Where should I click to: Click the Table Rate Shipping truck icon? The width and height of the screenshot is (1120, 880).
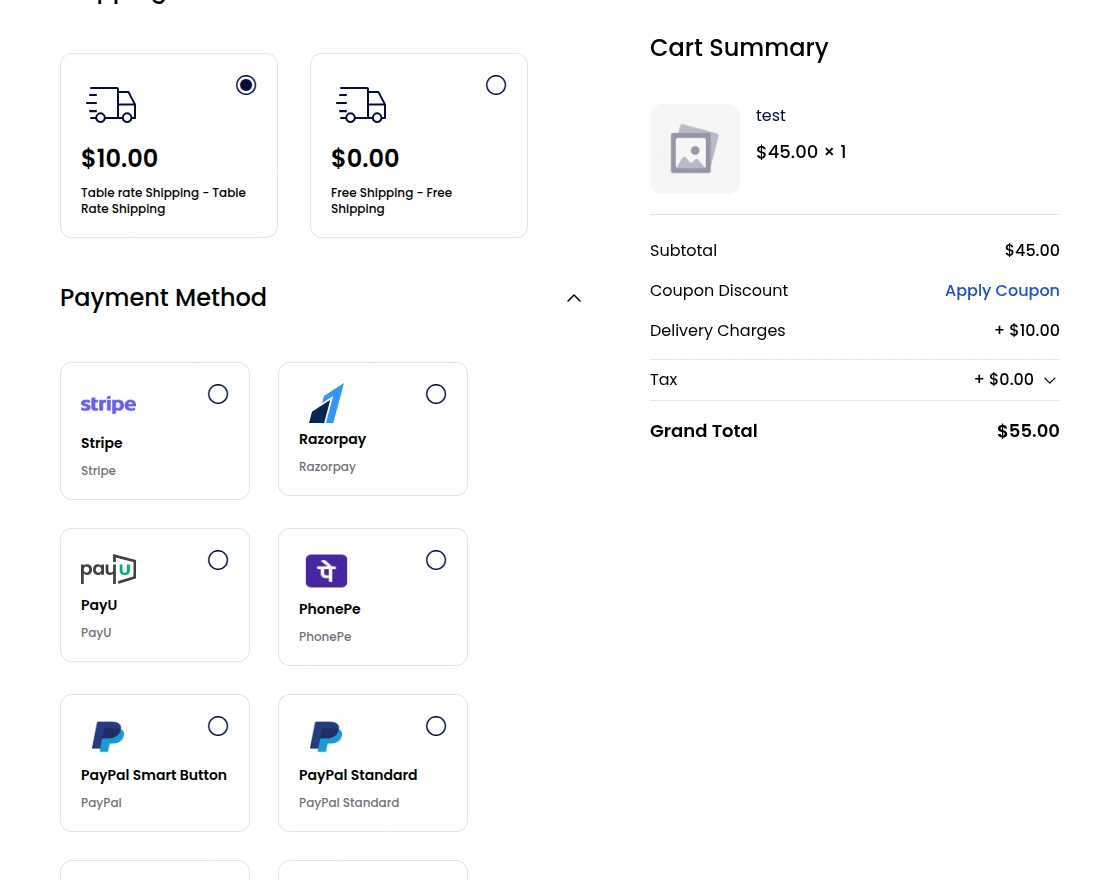(x=111, y=105)
